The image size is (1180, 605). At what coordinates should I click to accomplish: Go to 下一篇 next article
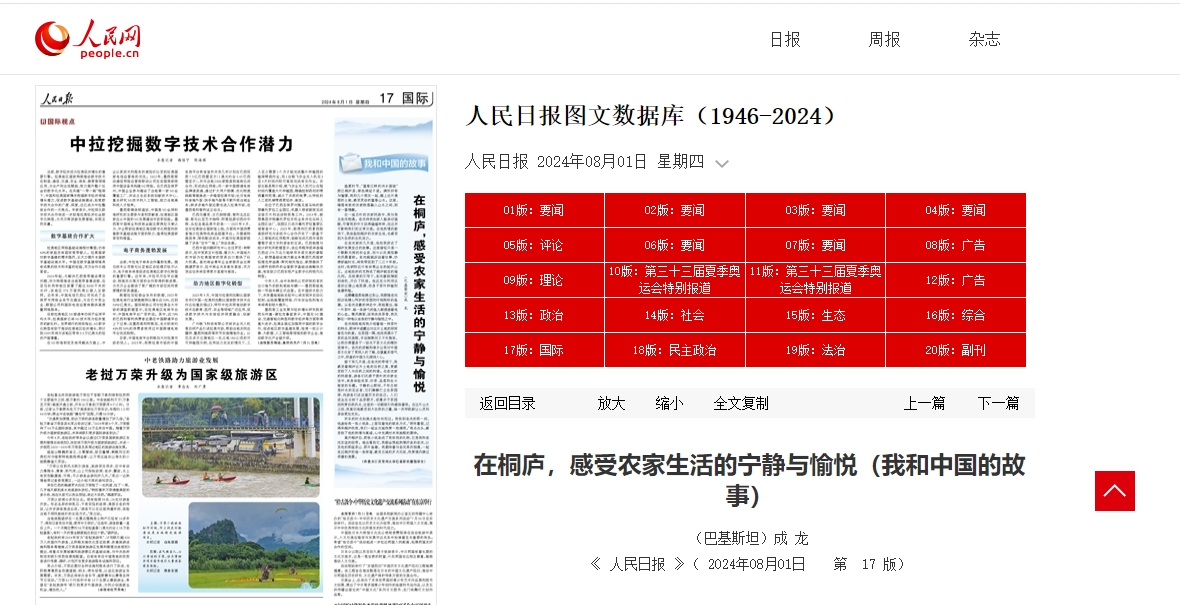pyautogui.click(x=998, y=403)
